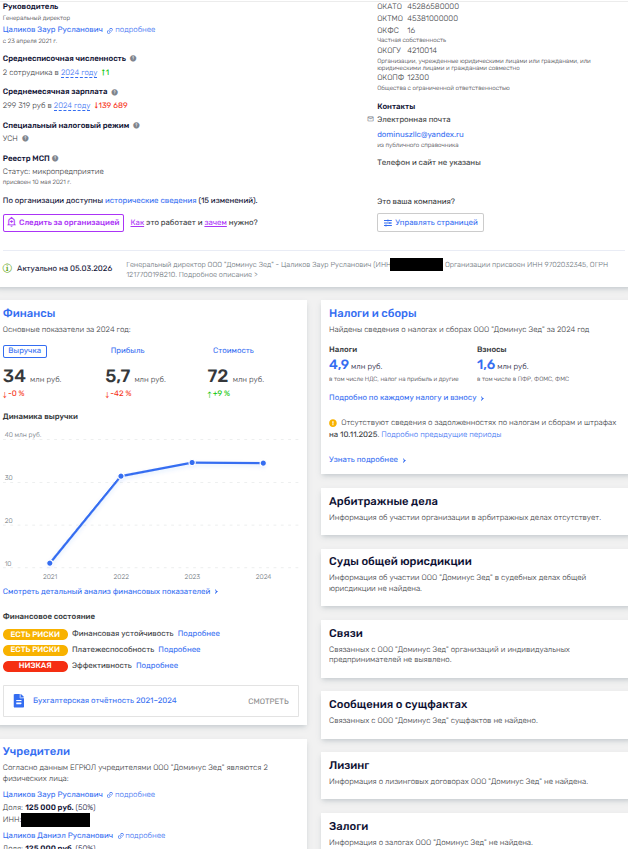Click the 2022 data point on revenue chart
The height and width of the screenshot is (849, 628).
click(x=121, y=476)
